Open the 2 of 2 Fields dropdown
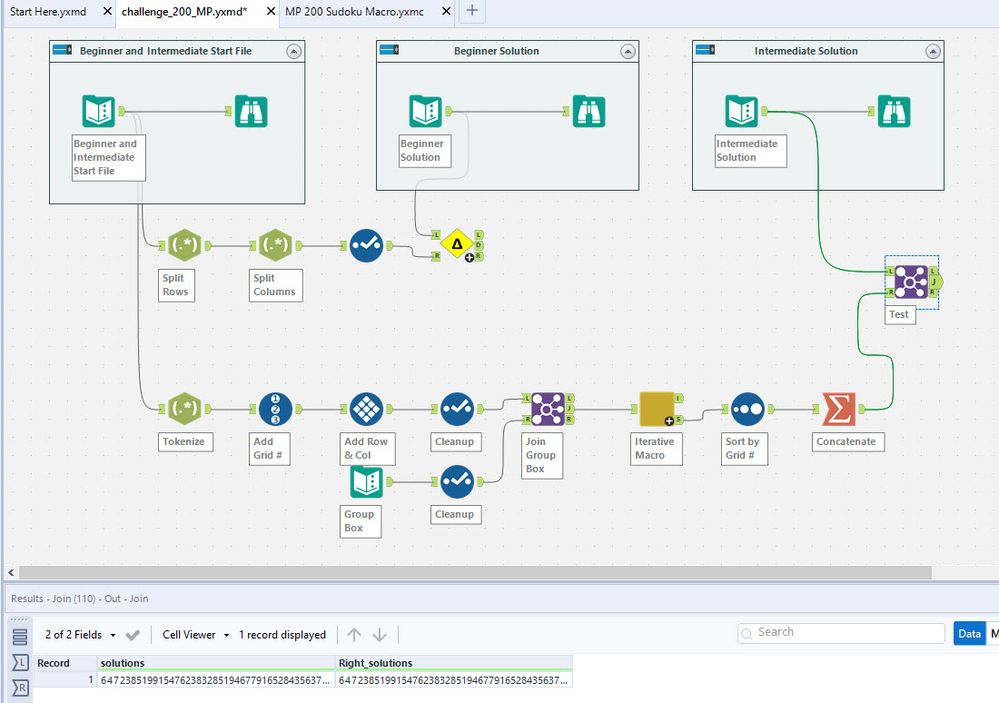The image size is (999, 703). coord(78,633)
